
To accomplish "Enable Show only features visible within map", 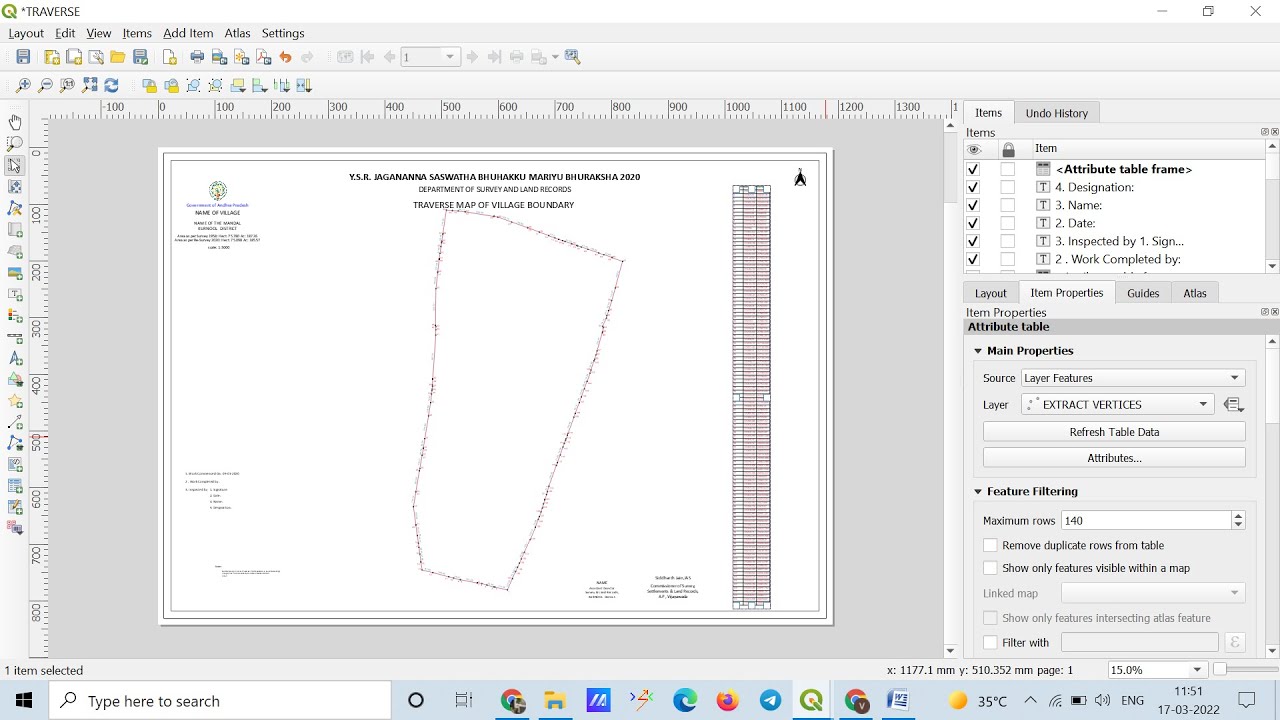I will 990,568.
